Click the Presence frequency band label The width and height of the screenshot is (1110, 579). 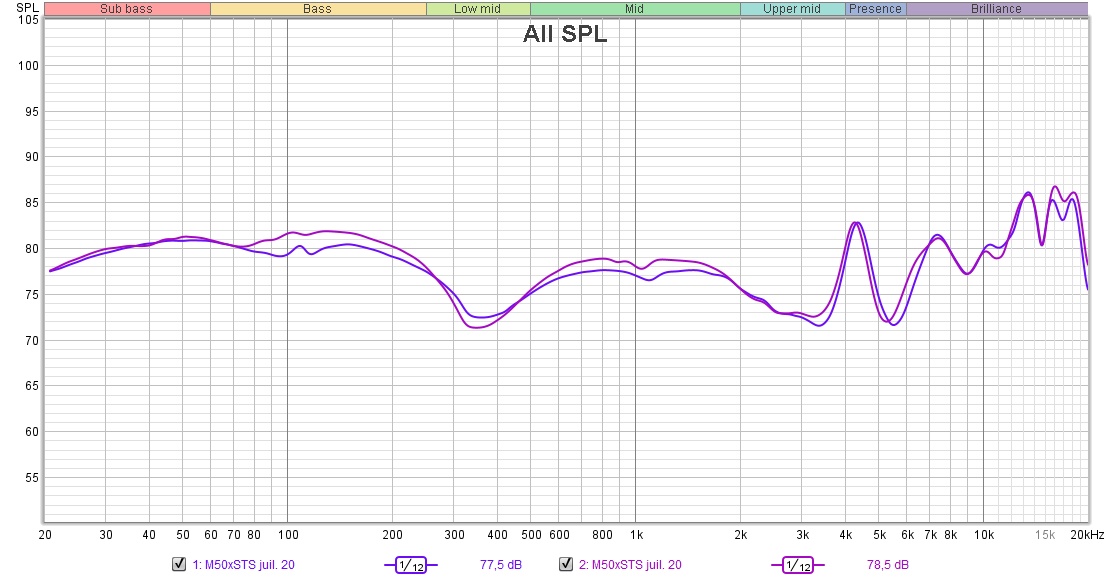pyautogui.click(x=876, y=8)
